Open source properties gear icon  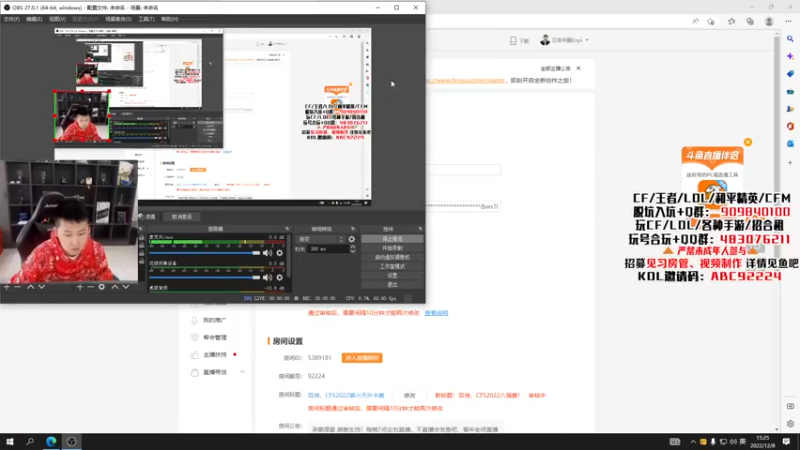pyautogui.click(x=102, y=287)
